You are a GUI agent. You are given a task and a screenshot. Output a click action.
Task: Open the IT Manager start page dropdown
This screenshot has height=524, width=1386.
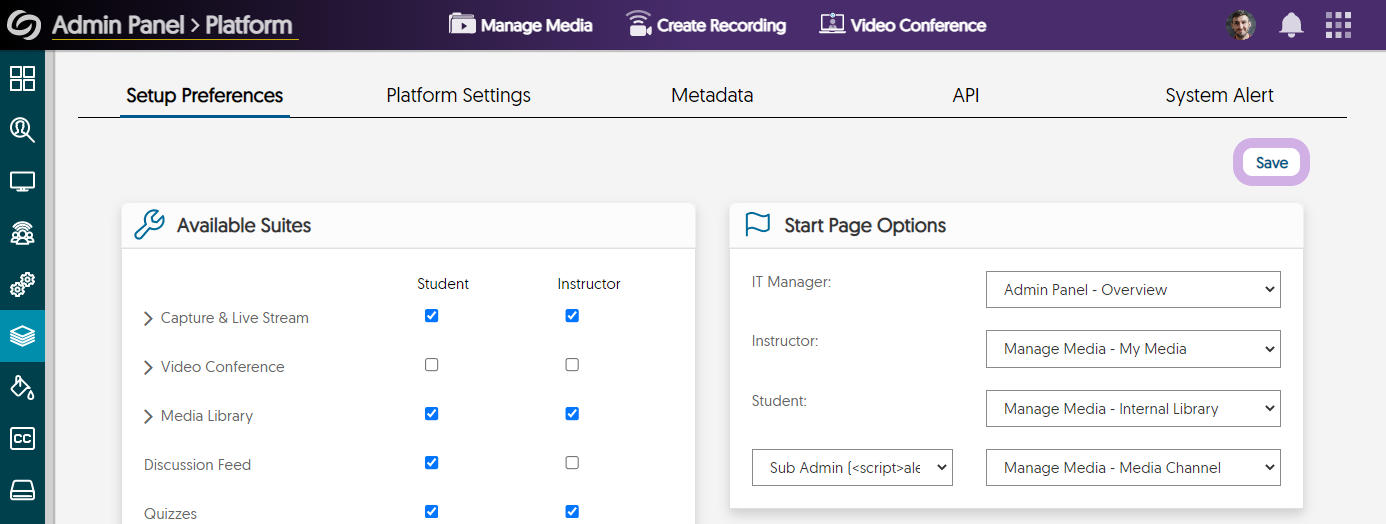(1133, 290)
